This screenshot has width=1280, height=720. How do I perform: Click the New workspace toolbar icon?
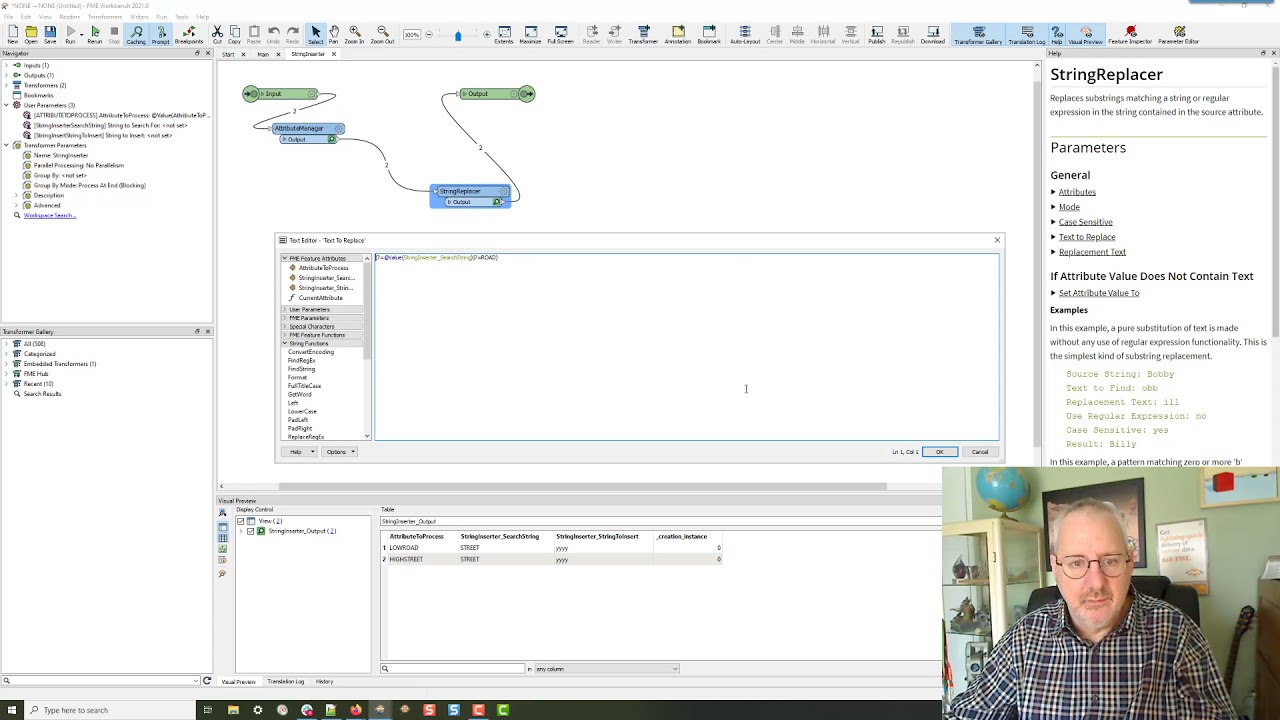pyautogui.click(x=12, y=35)
